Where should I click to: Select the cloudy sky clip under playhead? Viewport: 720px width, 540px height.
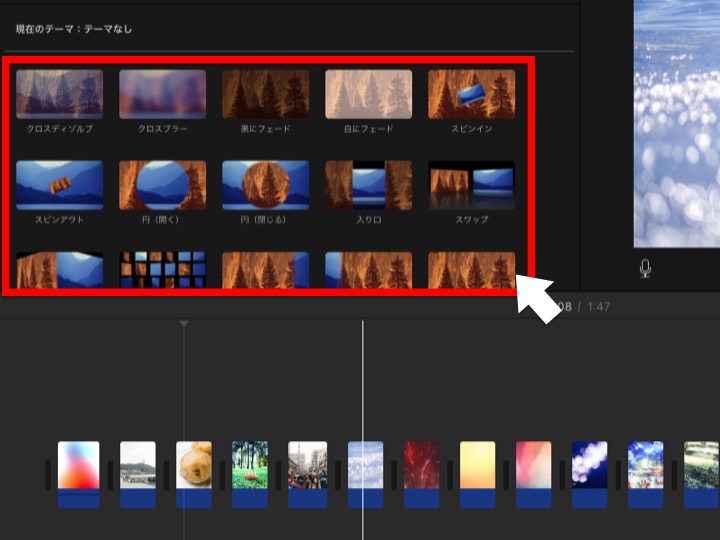coord(366,475)
